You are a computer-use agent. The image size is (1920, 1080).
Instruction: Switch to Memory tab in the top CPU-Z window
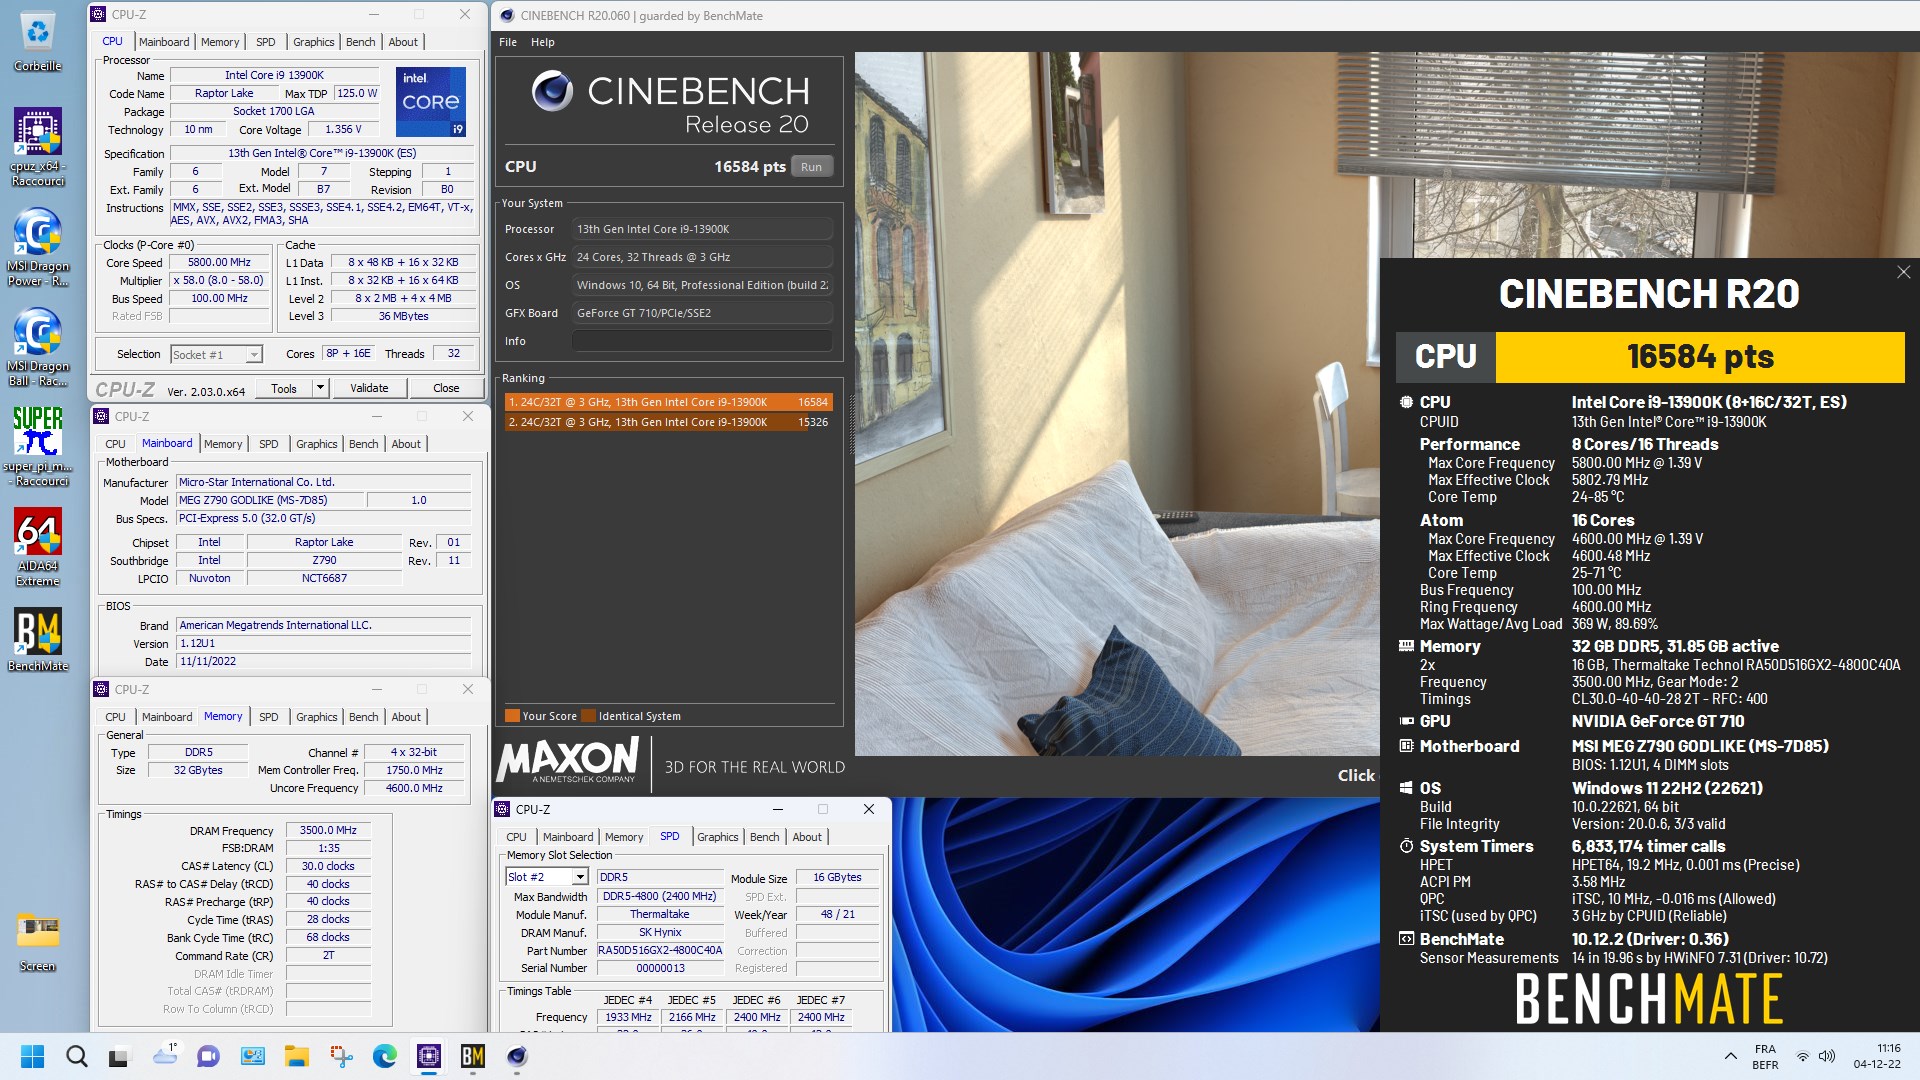(x=220, y=42)
